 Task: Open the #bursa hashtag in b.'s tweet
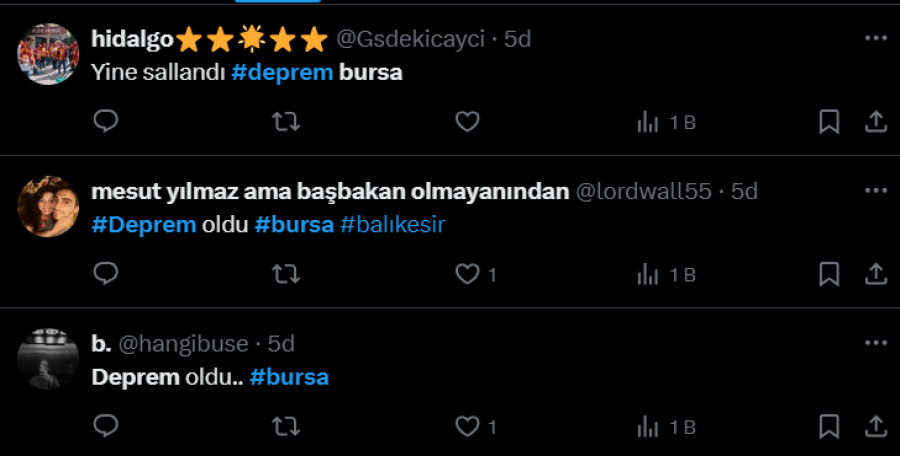[289, 377]
